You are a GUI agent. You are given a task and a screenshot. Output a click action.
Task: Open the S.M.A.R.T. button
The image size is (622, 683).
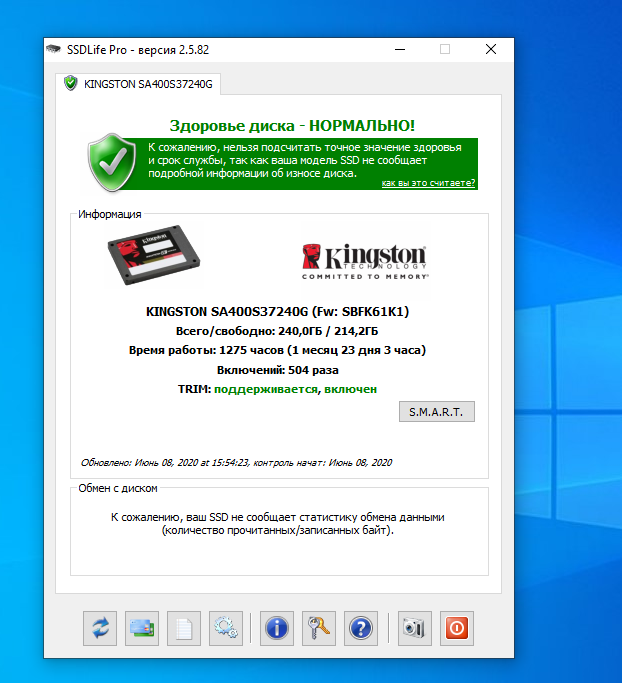[x=436, y=412]
